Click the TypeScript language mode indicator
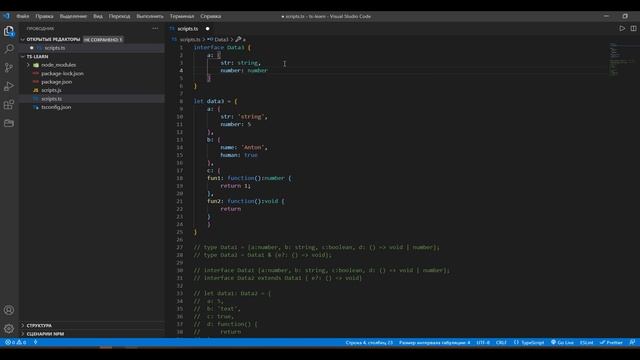 pyautogui.click(x=529, y=342)
